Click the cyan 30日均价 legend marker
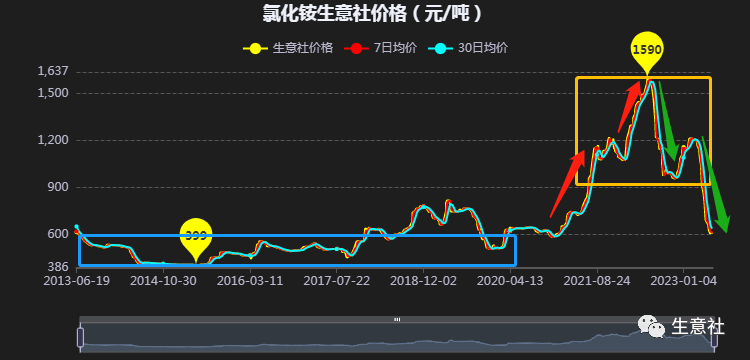 [x=440, y=48]
